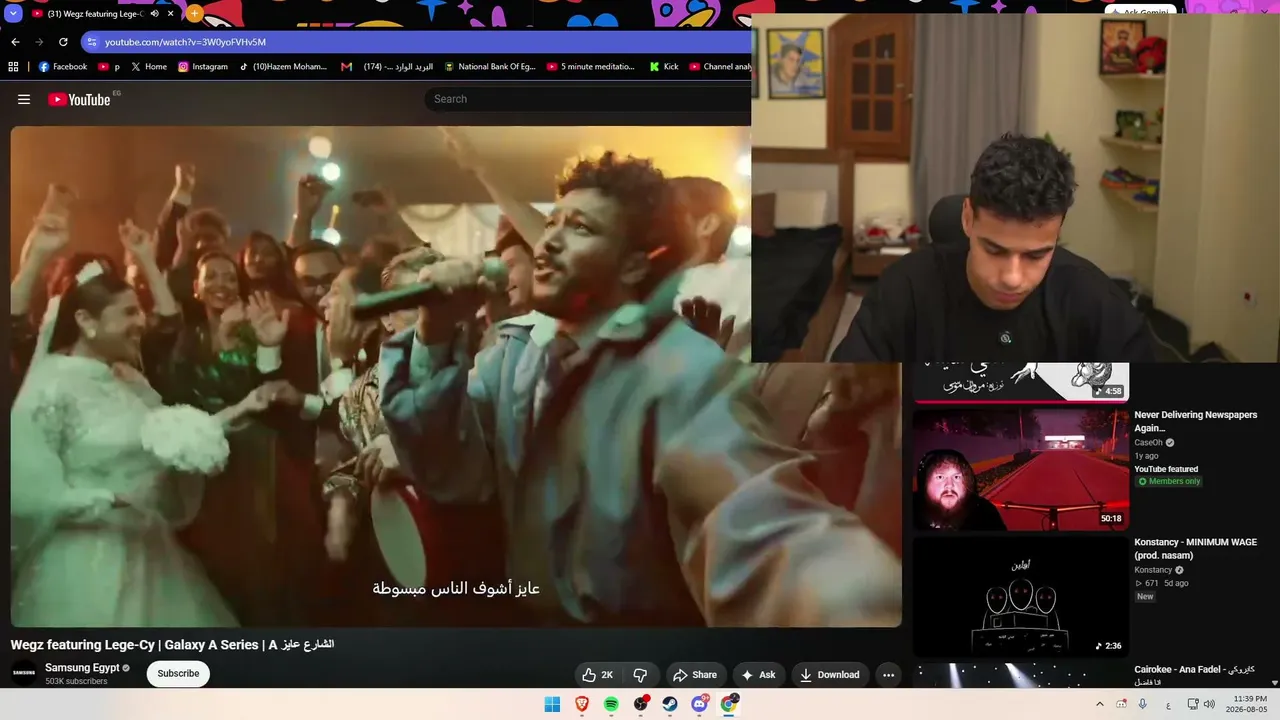This screenshot has height=720, width=1280.
Task: Open Never Delivering Newspapers Again video title
Action: coord(1195,421)
